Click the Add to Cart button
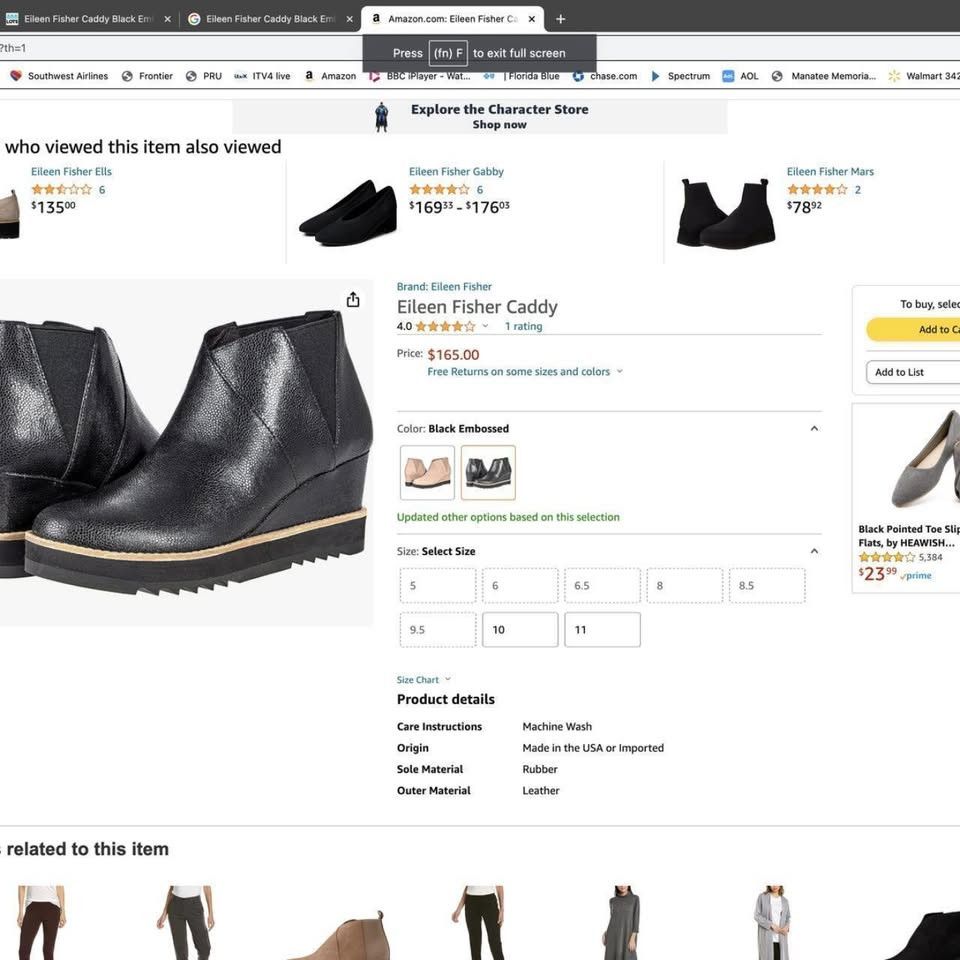 click(913, 329)
